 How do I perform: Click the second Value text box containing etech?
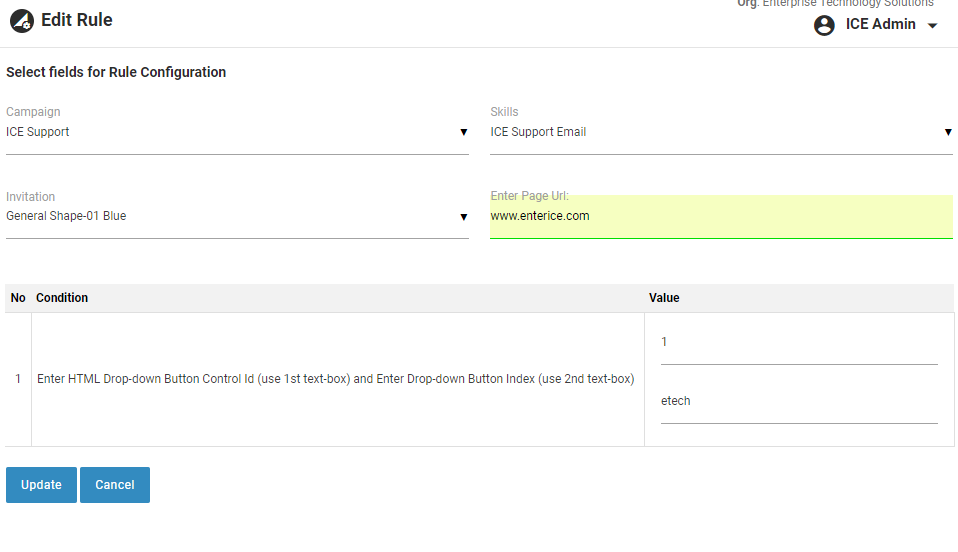(798, 402)
